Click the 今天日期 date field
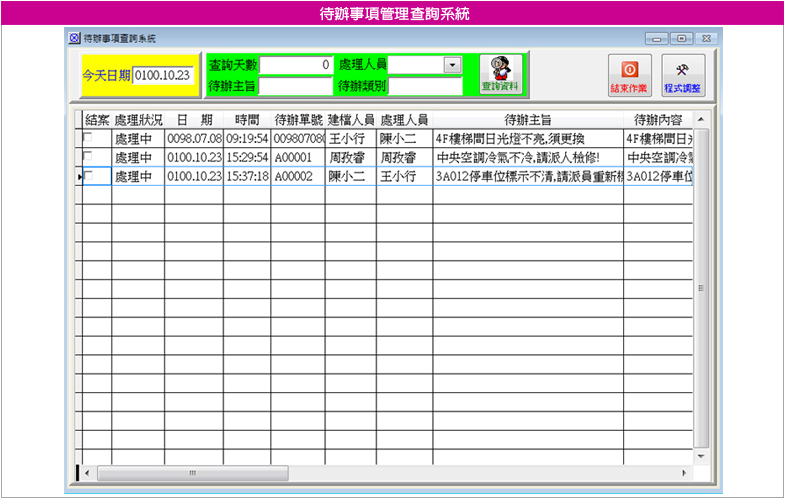 point(162,74)
